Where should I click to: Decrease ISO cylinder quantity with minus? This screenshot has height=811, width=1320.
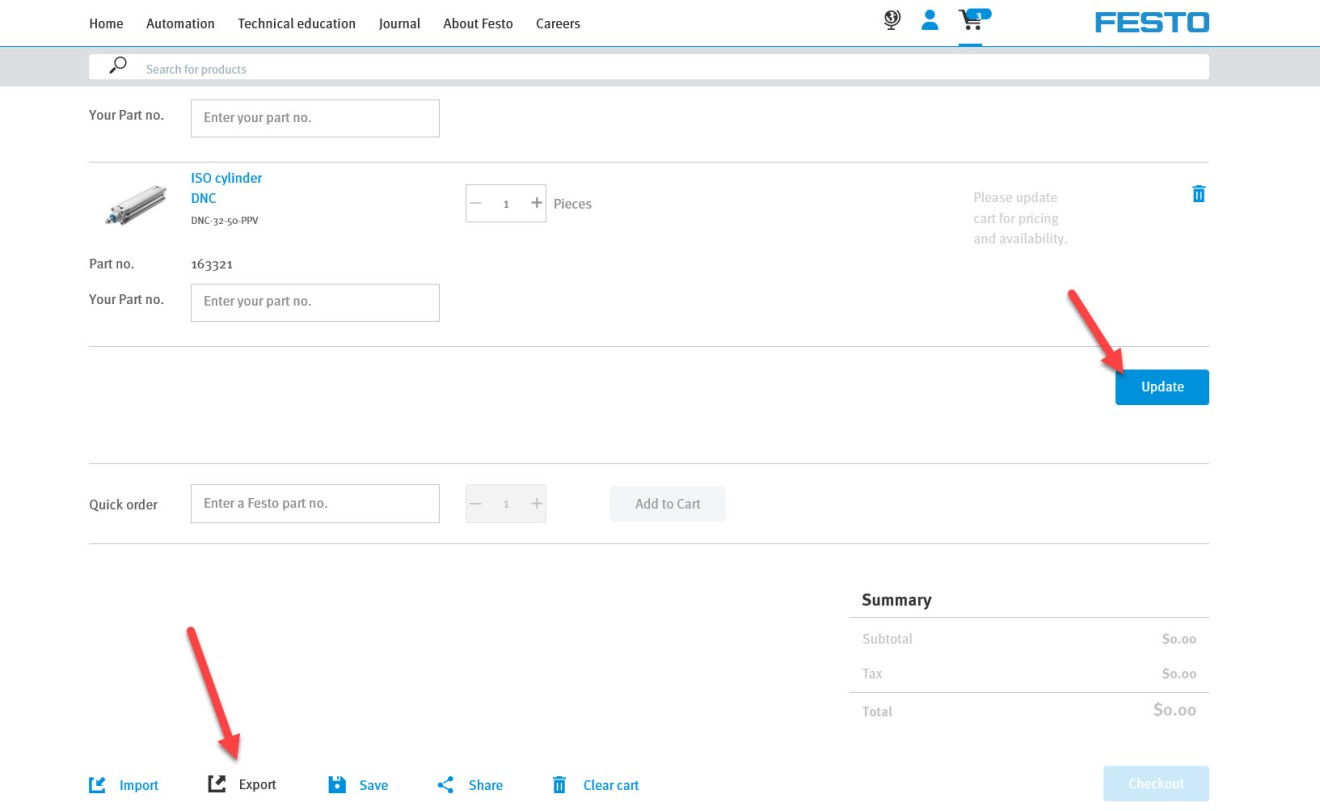click(476, 203)
